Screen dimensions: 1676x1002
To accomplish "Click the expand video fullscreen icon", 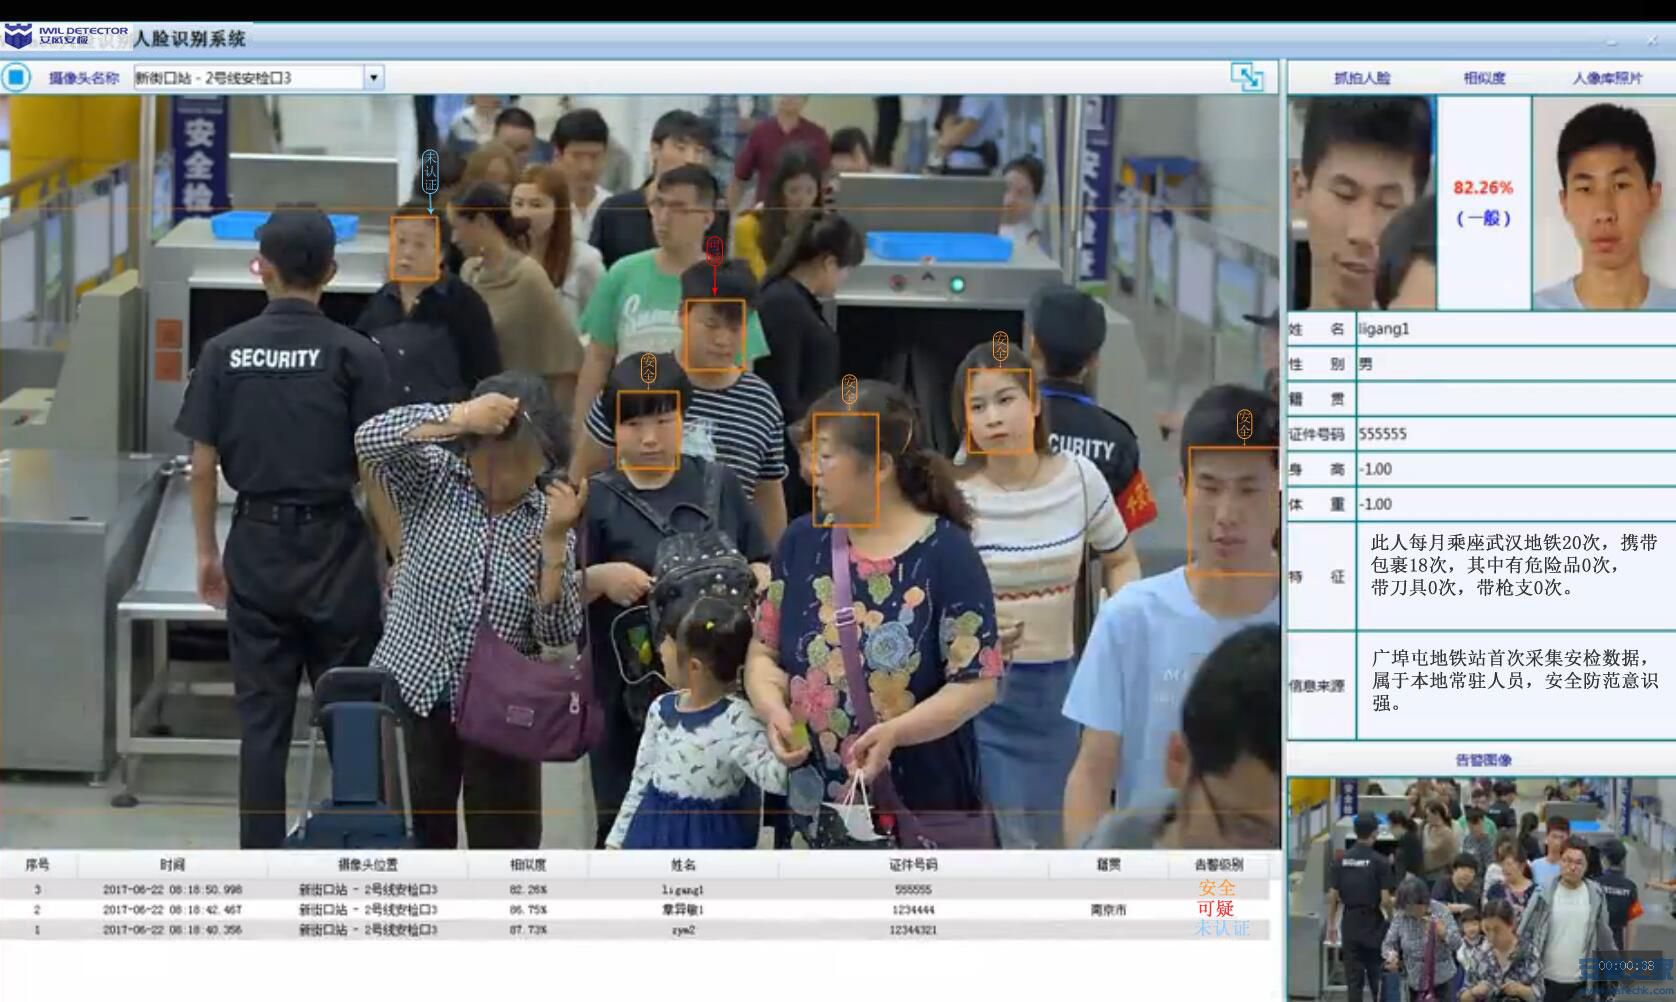I will 1247,77.
